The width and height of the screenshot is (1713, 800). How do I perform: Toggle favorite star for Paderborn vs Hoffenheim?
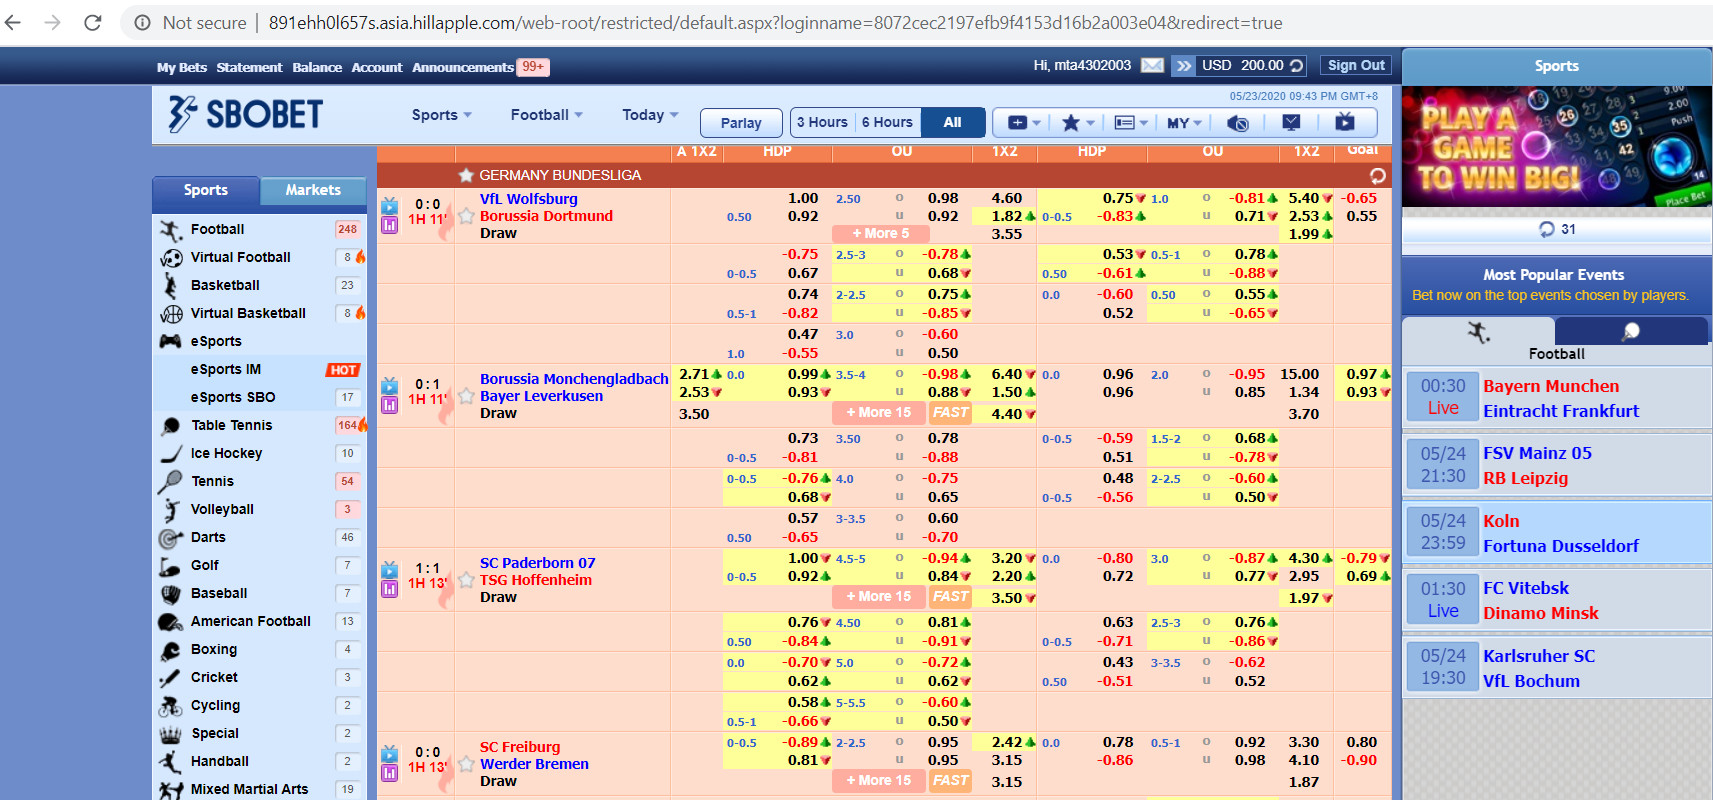[466, 580]
